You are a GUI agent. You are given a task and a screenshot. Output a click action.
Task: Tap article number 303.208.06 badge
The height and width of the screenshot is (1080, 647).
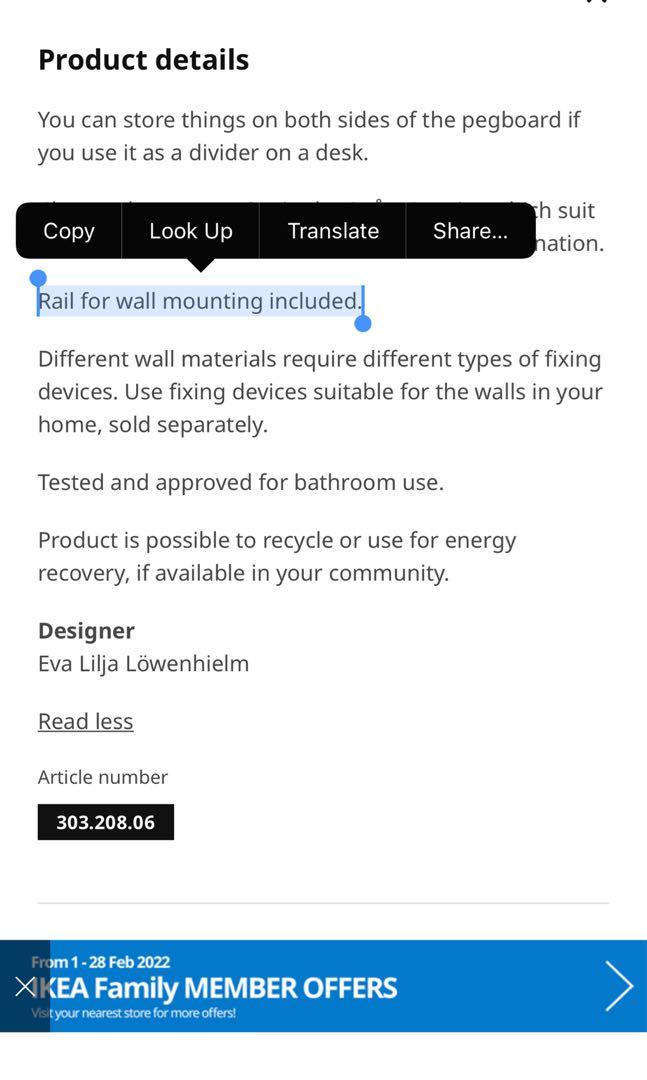point(105,822)
